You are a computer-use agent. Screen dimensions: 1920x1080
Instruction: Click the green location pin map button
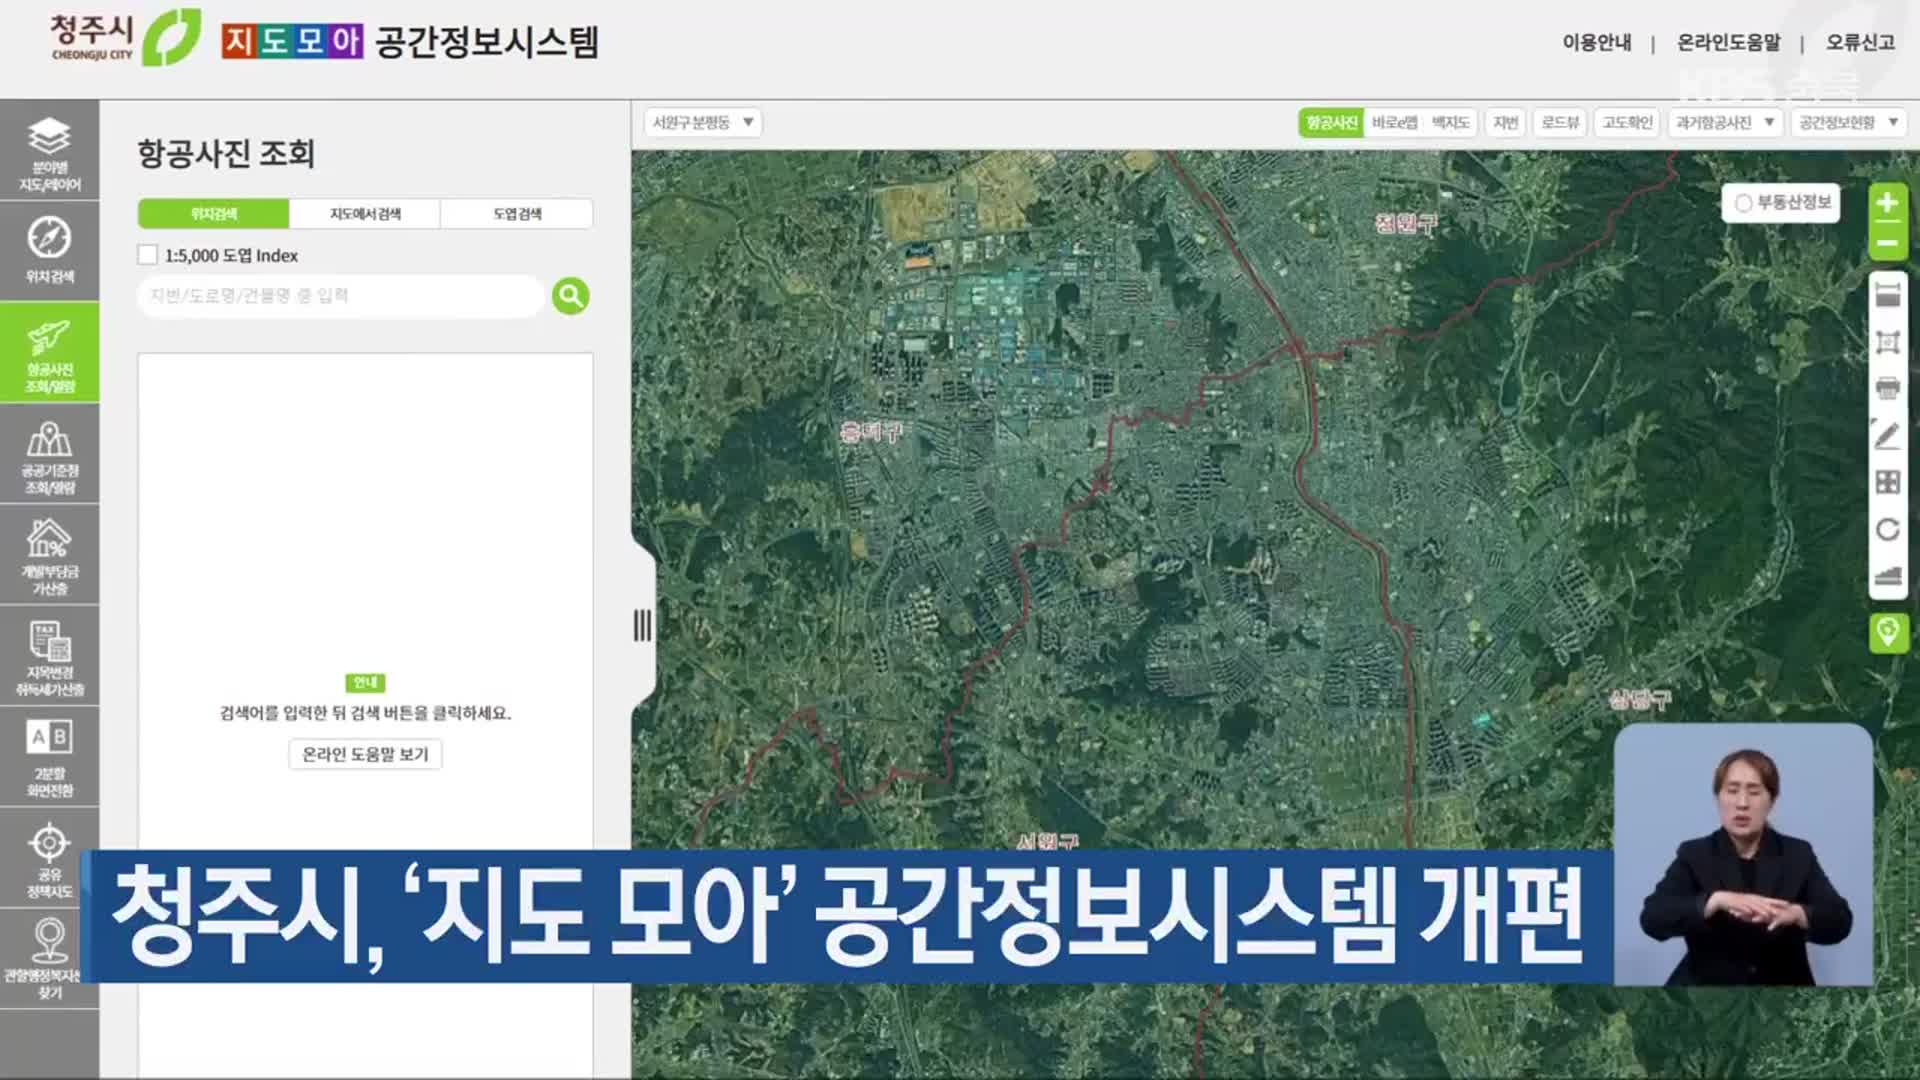(x=1888, y=633)
